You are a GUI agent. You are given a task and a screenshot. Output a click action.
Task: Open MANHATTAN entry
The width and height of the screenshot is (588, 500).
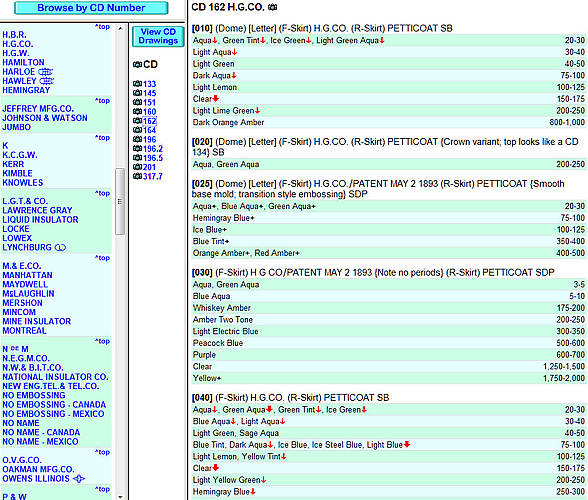[x=27, y=275]
